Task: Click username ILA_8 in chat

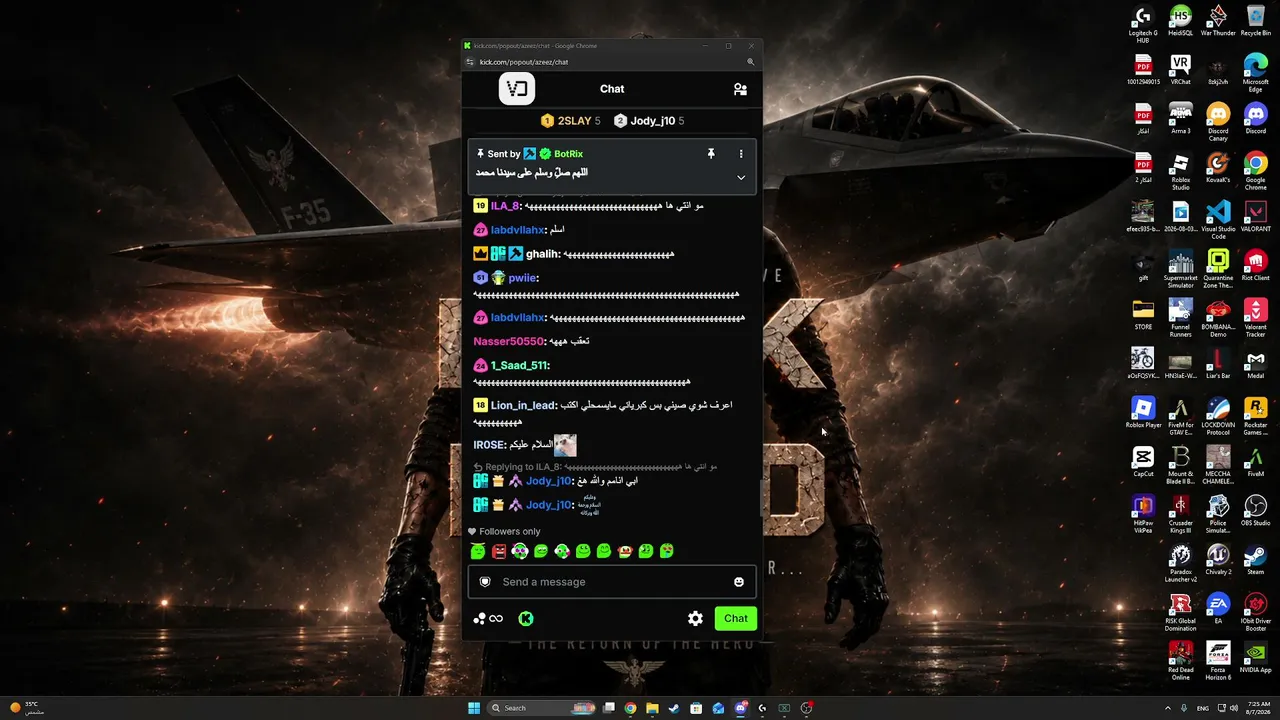Action: [505, 206]
